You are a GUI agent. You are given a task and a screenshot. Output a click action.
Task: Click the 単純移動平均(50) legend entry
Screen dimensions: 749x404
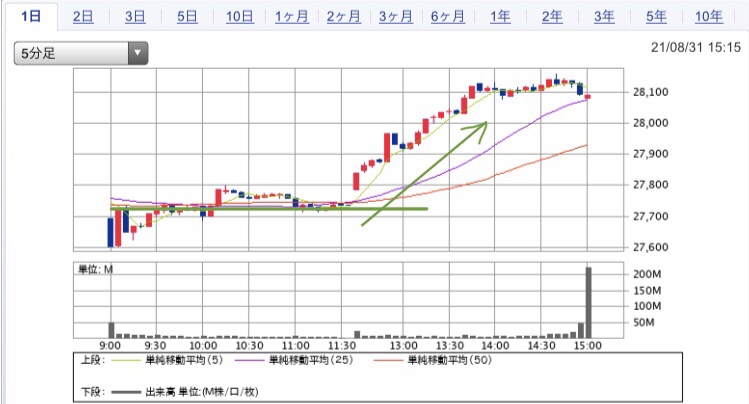click(433, 360)
